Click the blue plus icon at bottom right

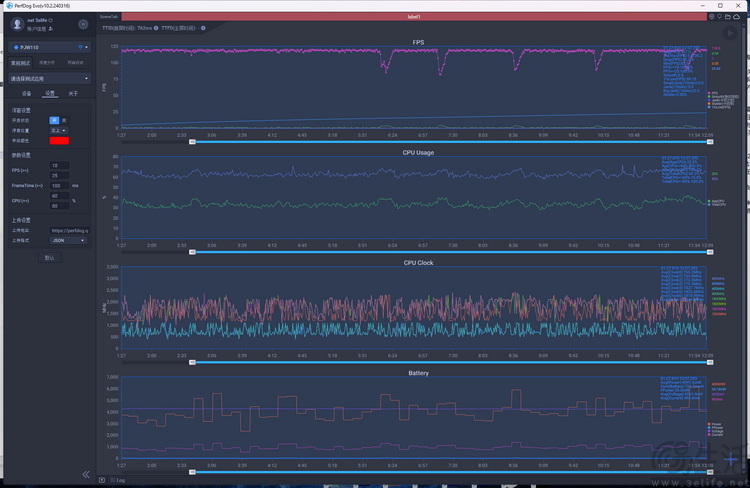[x=731, y=460]
